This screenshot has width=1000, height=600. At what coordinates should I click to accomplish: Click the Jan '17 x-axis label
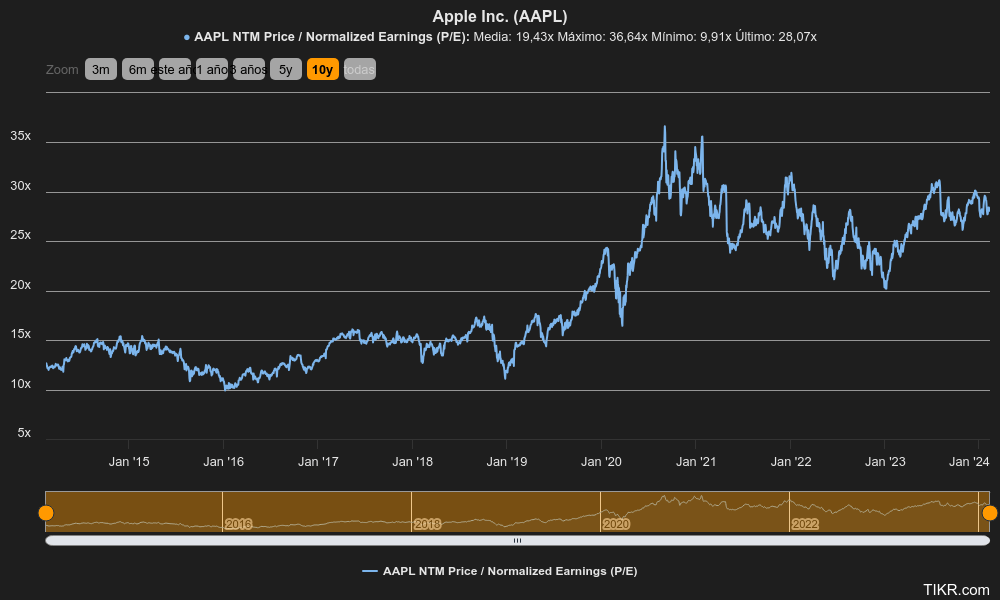pos(318,462)
